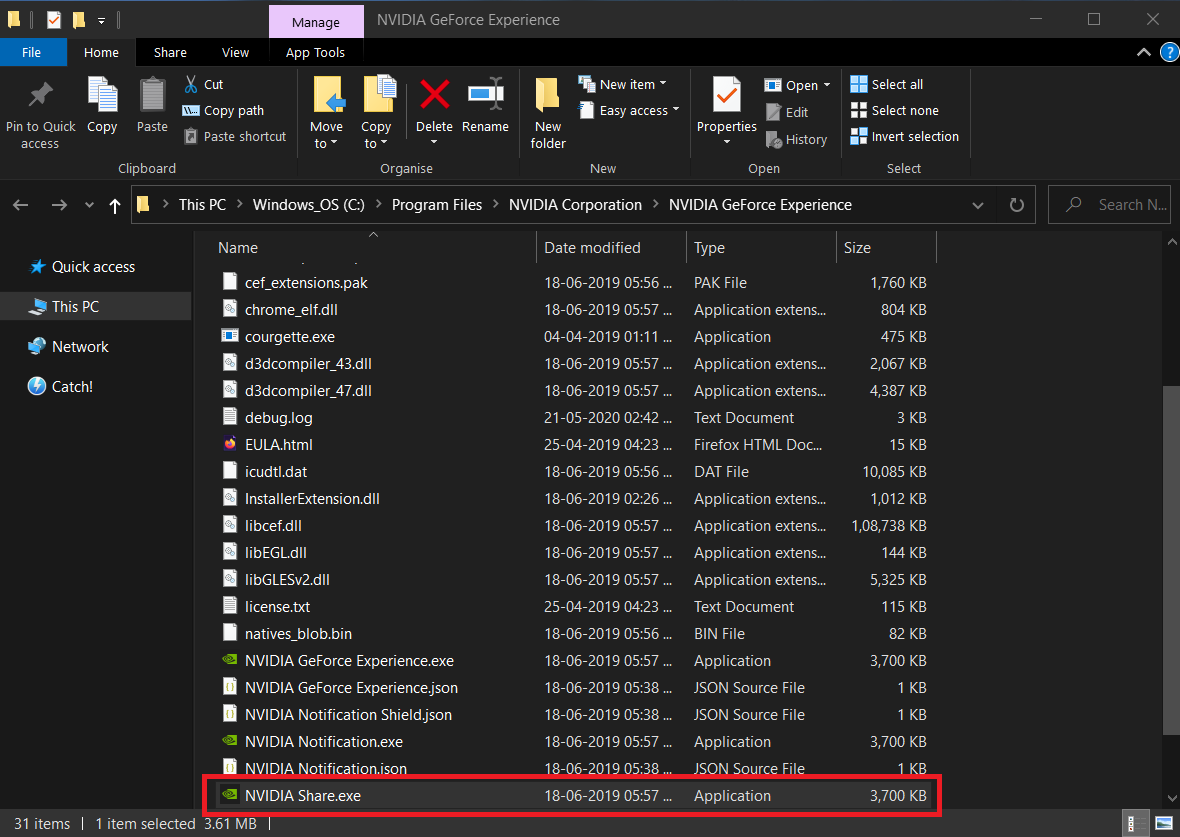Collapse the ribbon with the chevron

pos(1144,52)
